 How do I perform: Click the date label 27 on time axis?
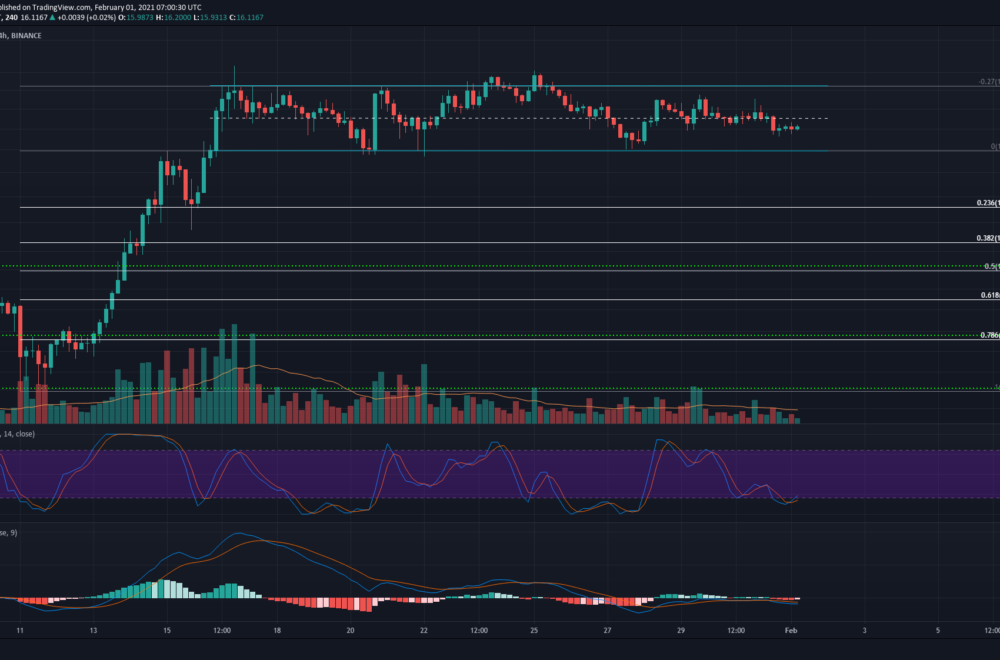pyautogui.click(x=607, y=630)
